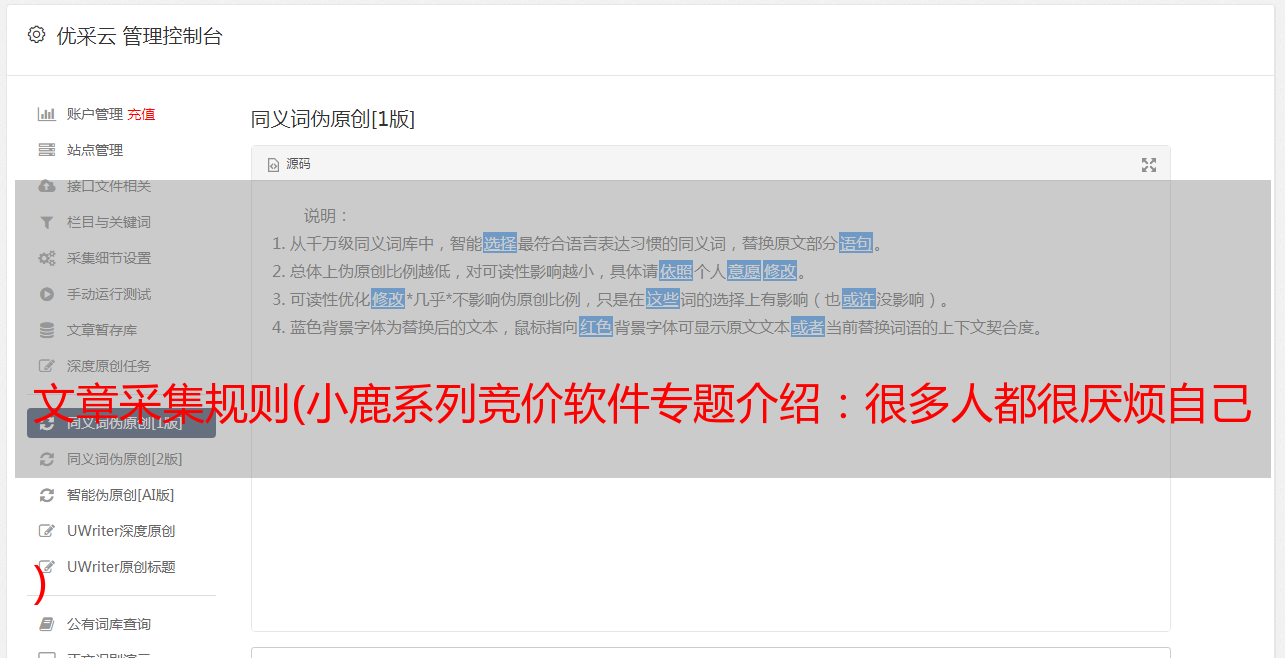Click the 栏目与关键词 filter icon
The width and height of the screenshot is (1285, 658).
(46, 222)
